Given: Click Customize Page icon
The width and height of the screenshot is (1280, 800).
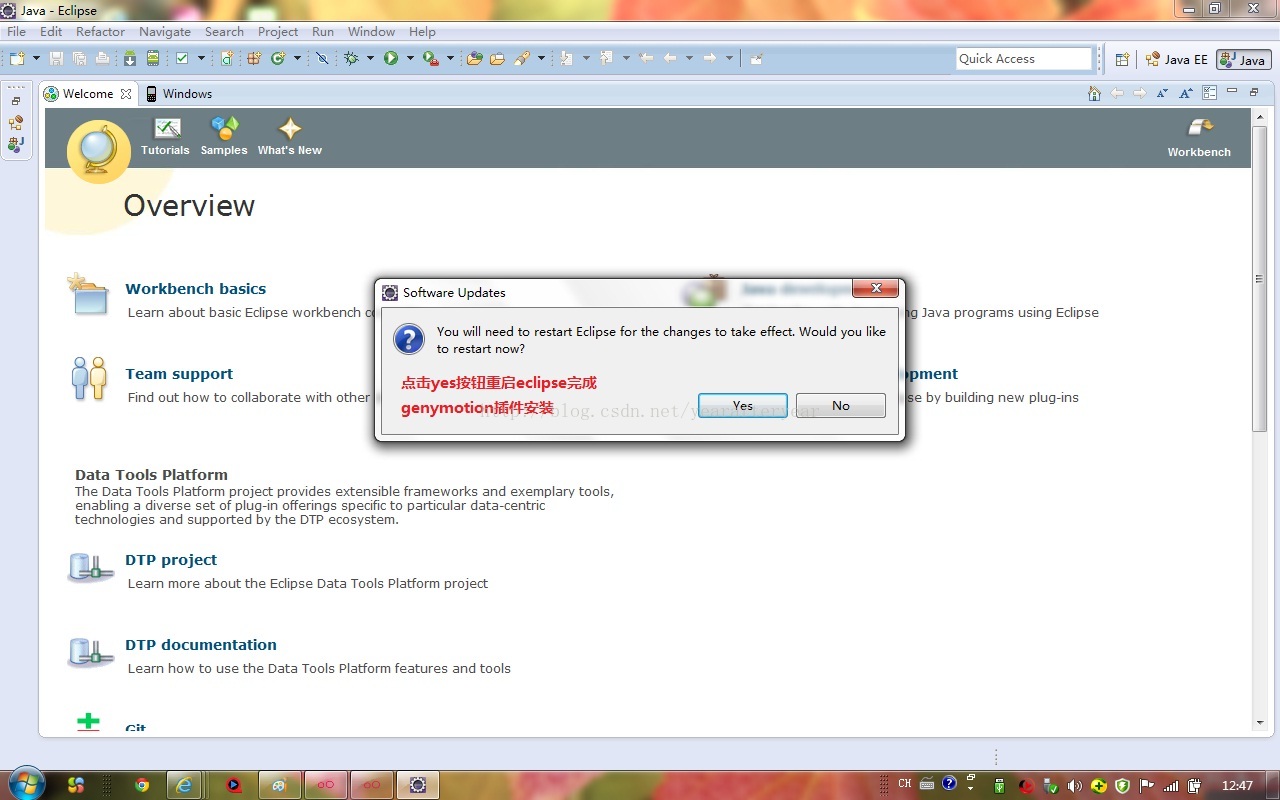Looking at the screenshot, I should pyautogui.click(x=1209, y=93).
